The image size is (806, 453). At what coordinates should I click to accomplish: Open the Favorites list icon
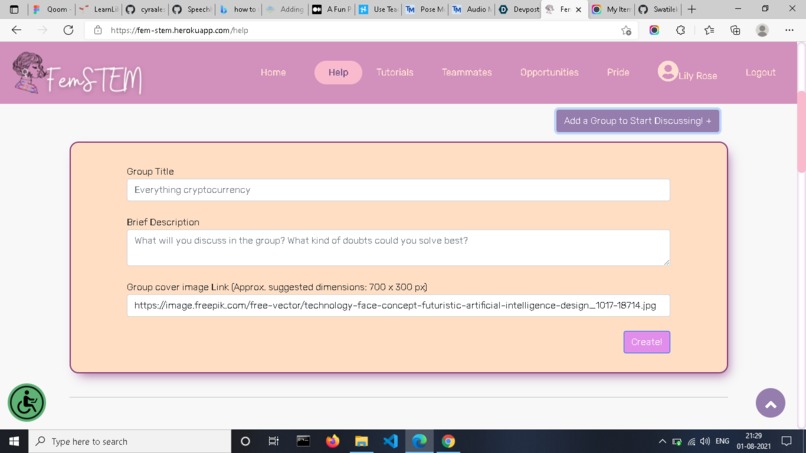pos(709,30)
